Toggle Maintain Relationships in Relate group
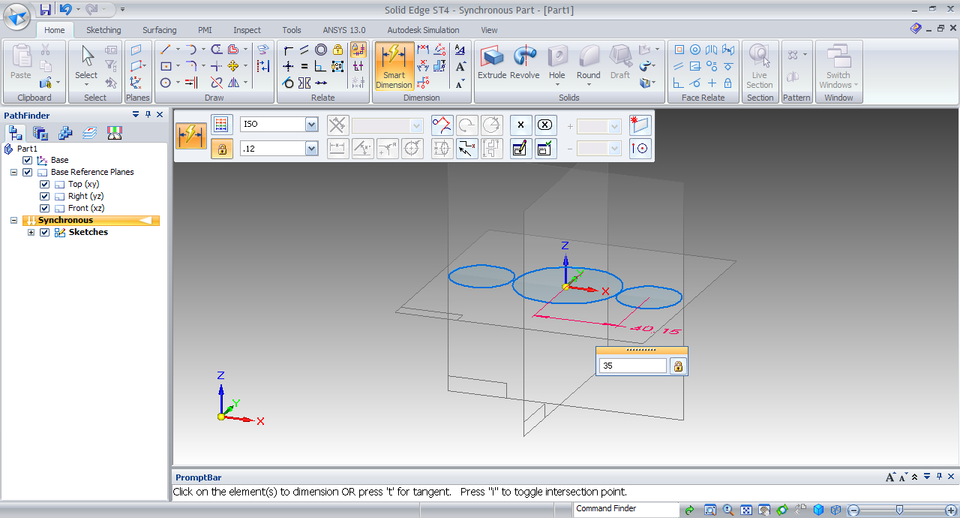This screenshot has width=960, height=518. tap(358, 50)
